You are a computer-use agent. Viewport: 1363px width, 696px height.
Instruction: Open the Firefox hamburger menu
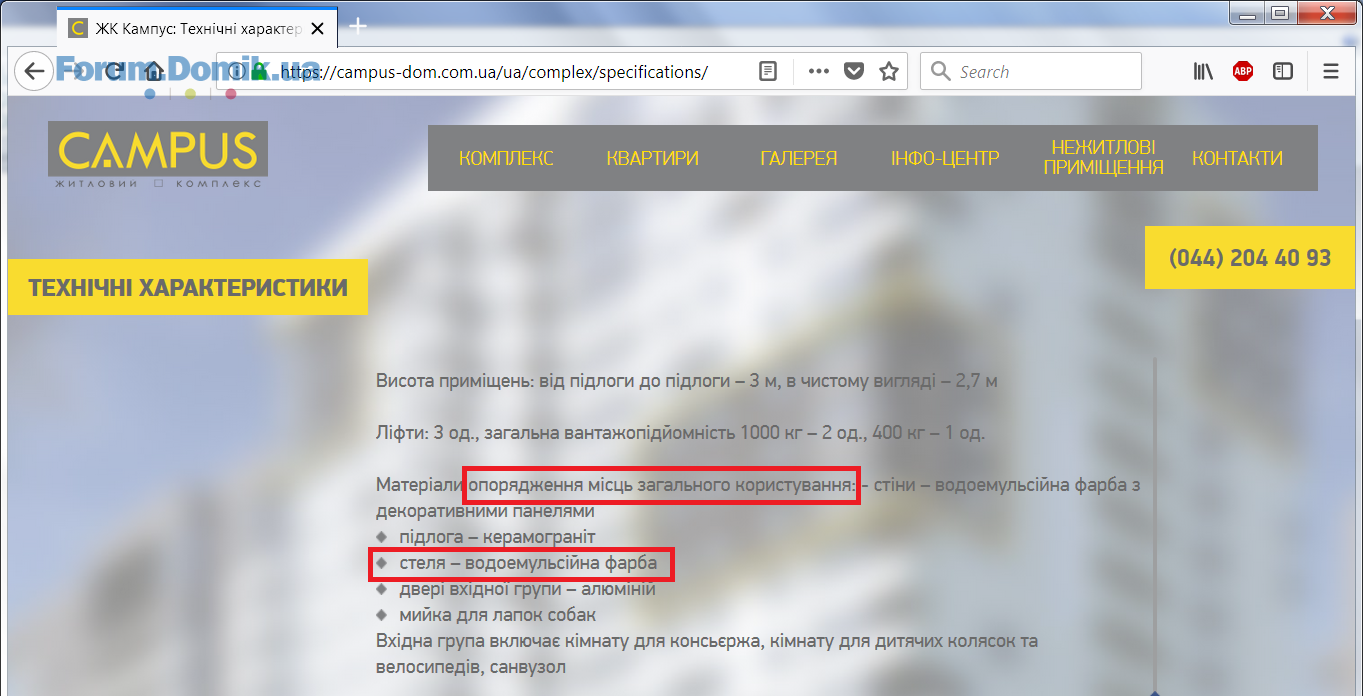click(1331, 72)
